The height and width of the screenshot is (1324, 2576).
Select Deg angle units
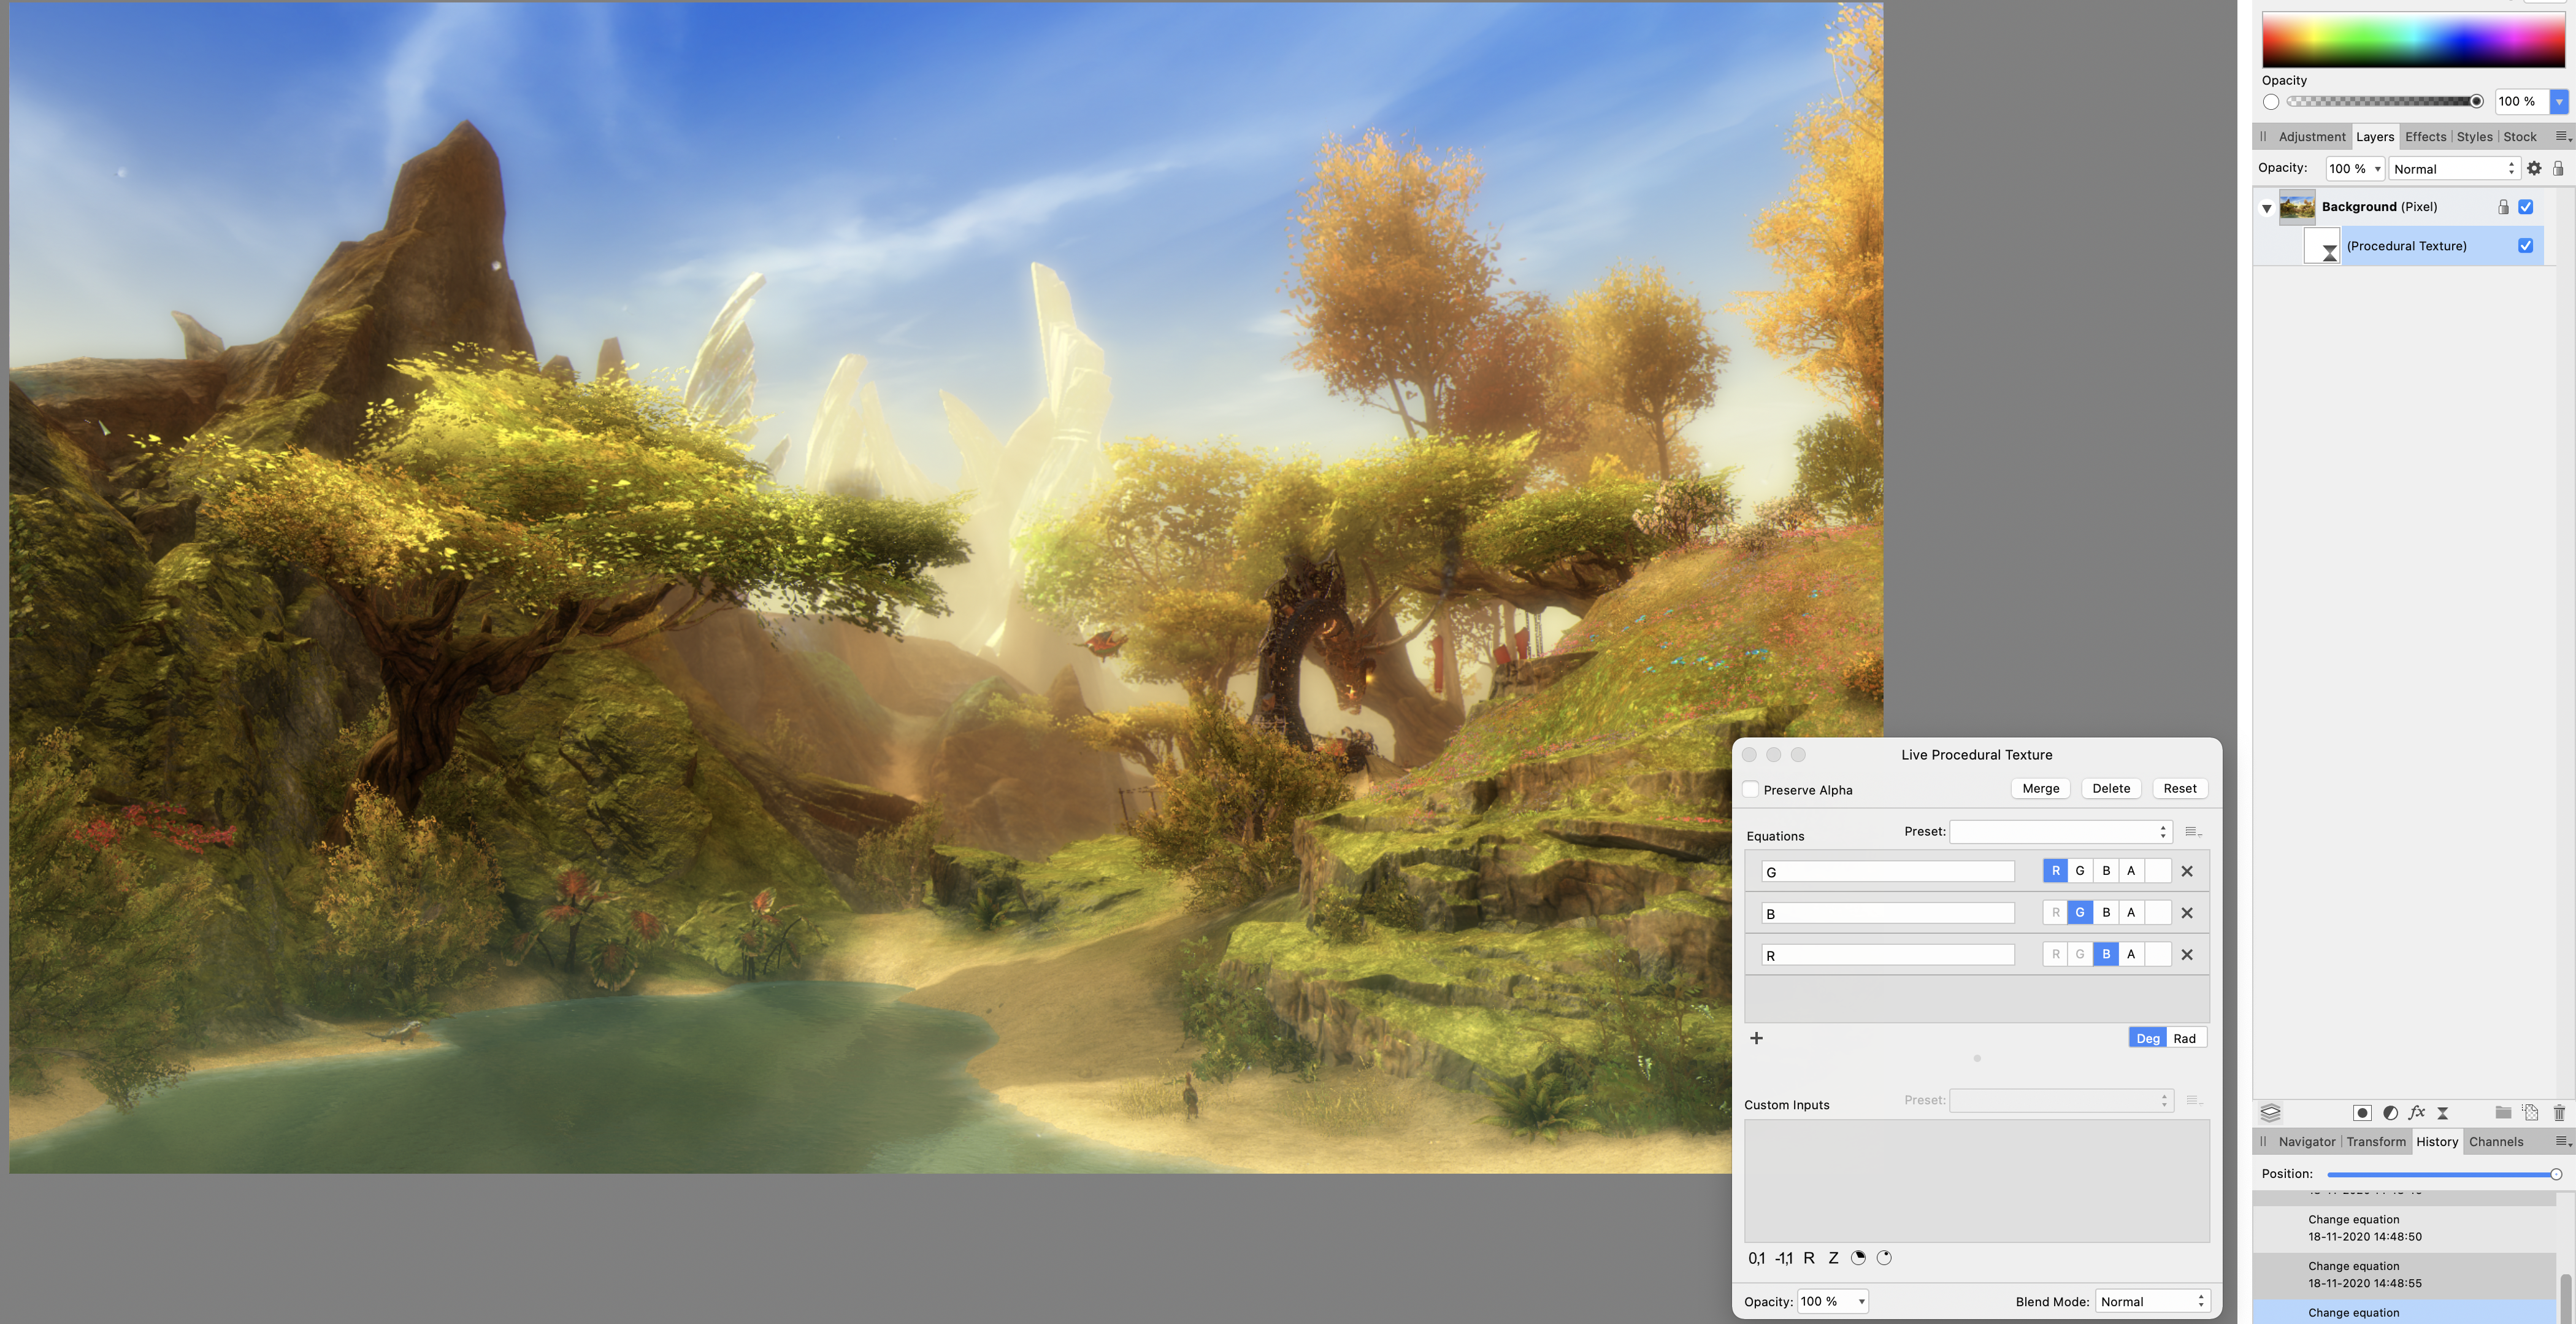pos(2148,1038)
